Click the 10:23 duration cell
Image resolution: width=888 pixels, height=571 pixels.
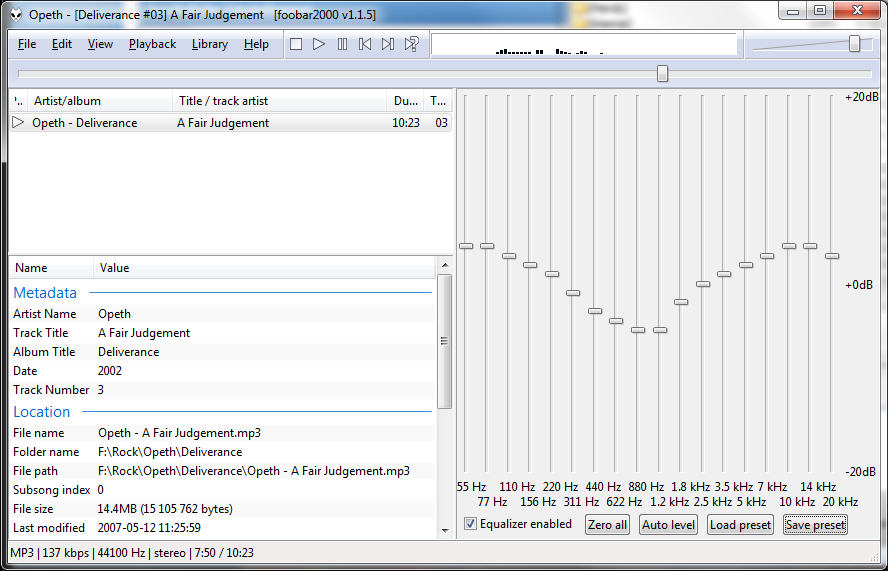pyautogui.click(x=406, y=123)
